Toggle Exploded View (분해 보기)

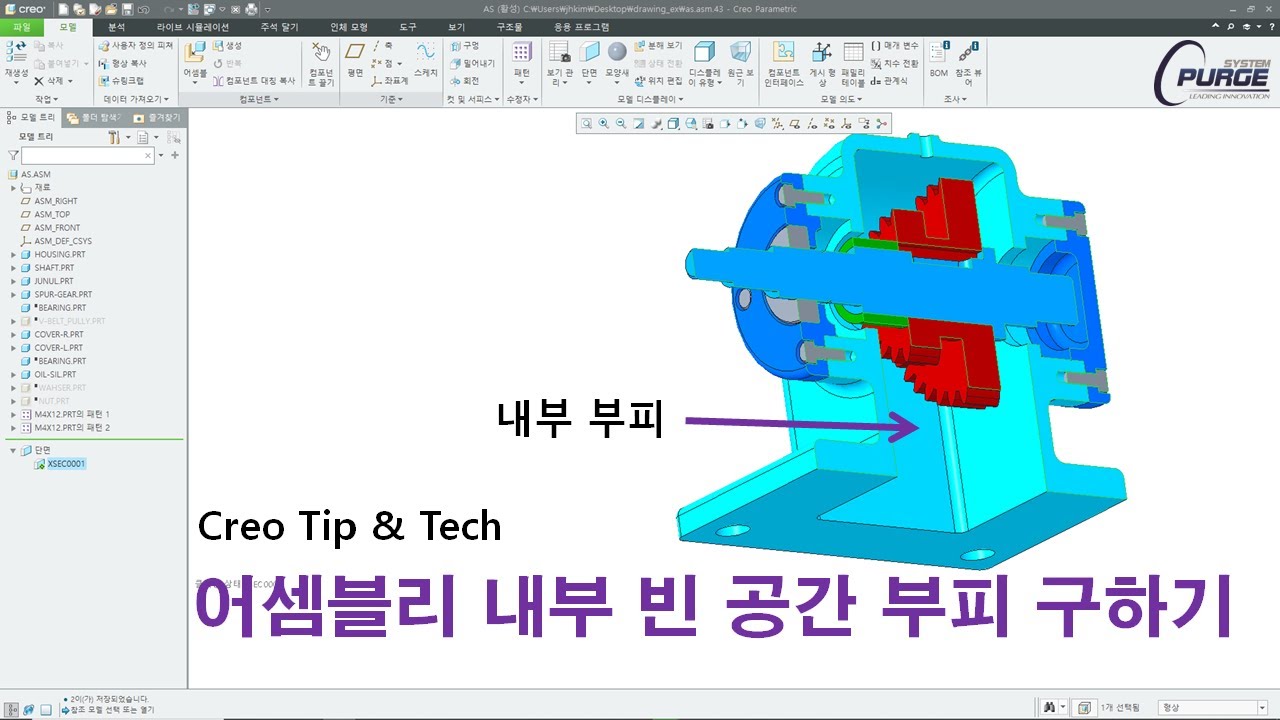pyautogui.click(x=658, y=46)
